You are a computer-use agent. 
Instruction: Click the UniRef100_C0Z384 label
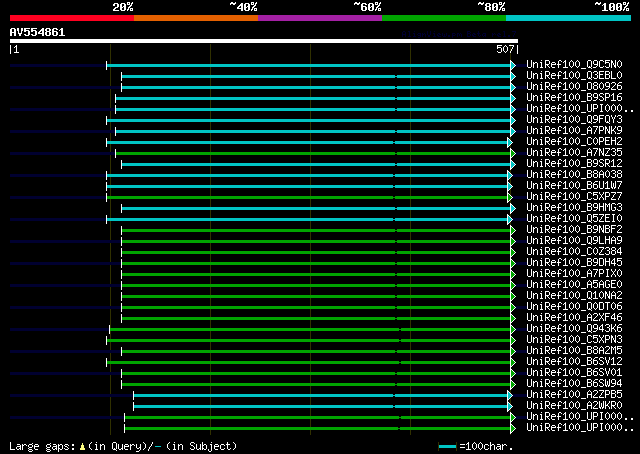point(574,251)
